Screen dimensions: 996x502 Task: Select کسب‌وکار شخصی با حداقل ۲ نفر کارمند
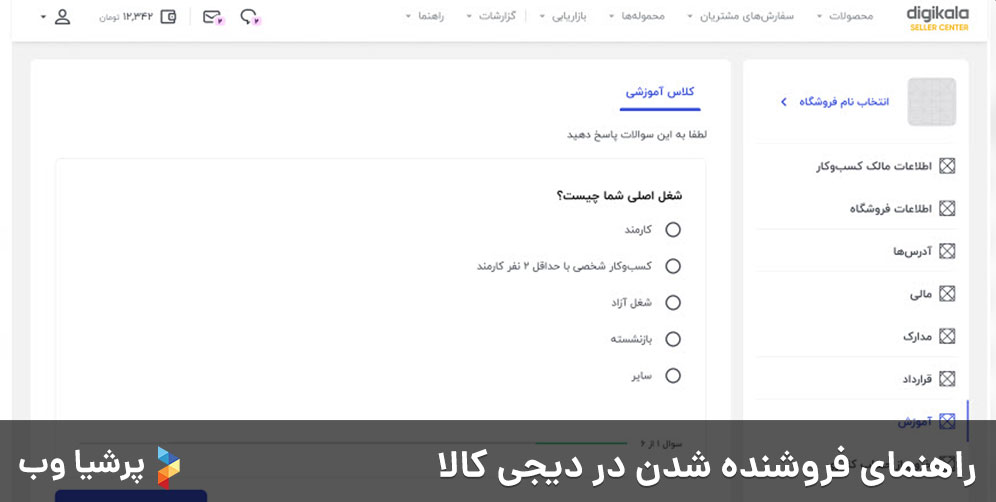(x=673, y=266)
